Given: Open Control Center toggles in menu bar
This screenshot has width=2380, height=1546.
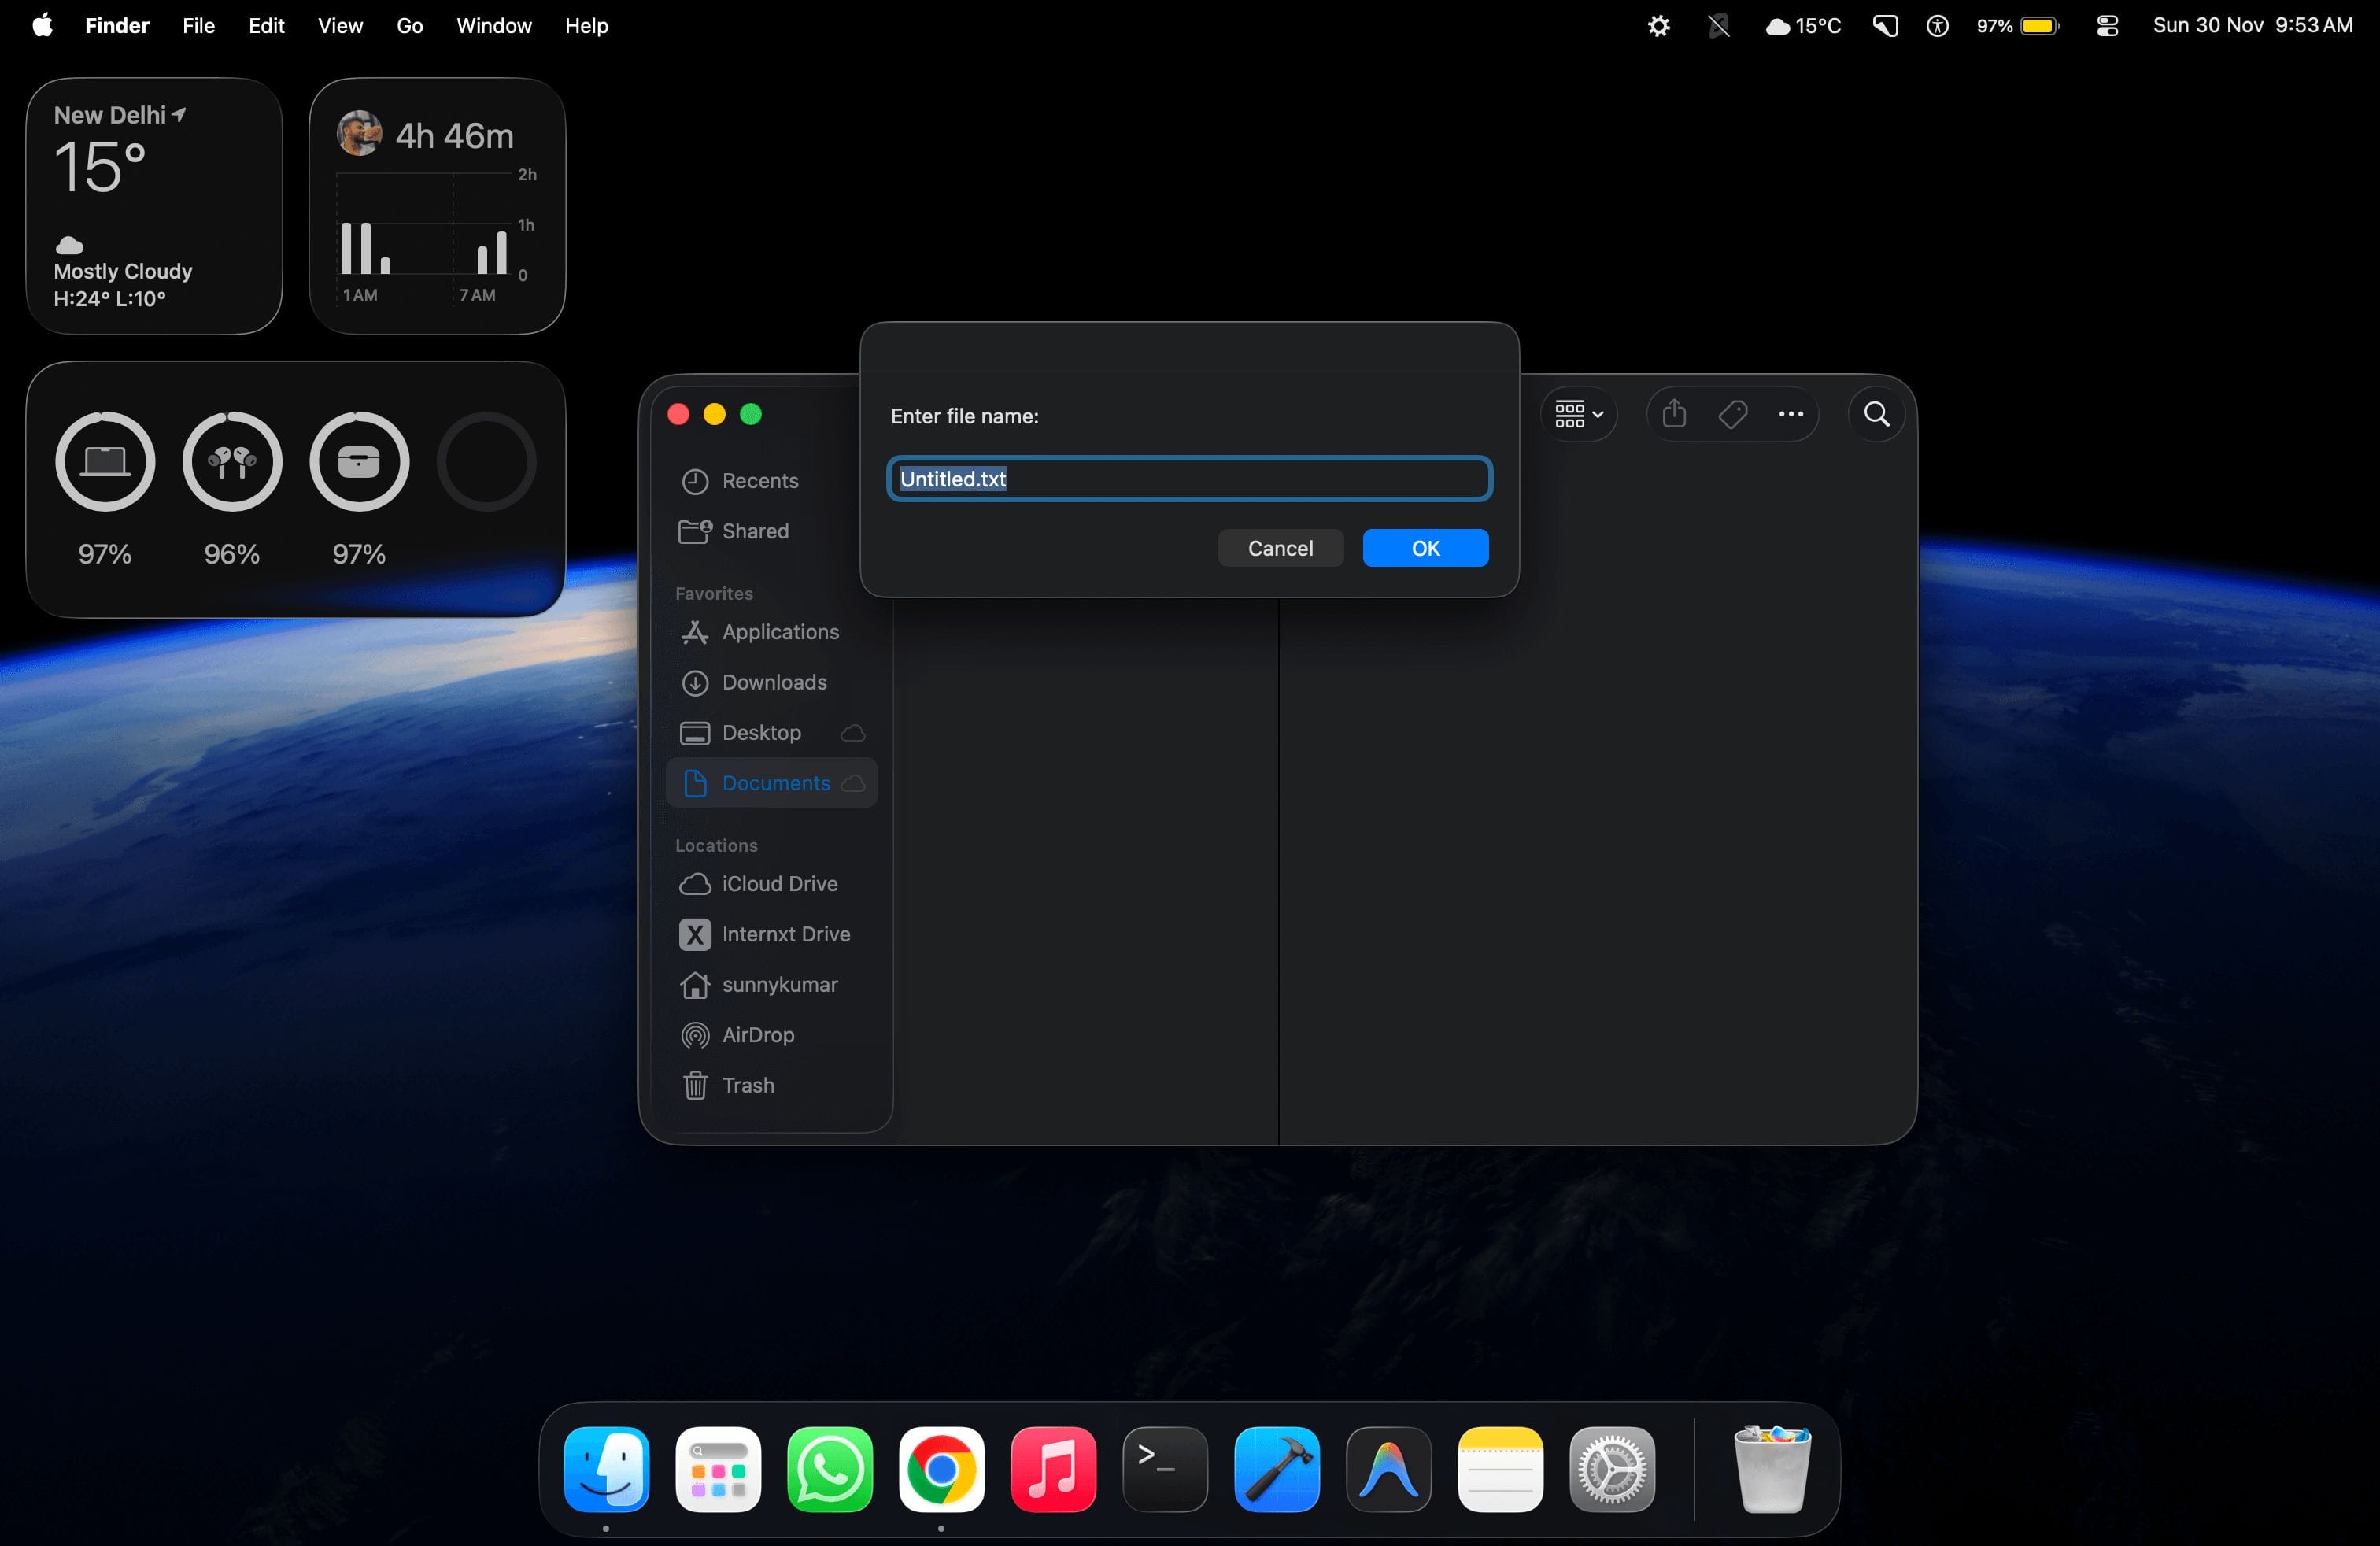Looking at the screenshot, I should tap(2107, 26).
